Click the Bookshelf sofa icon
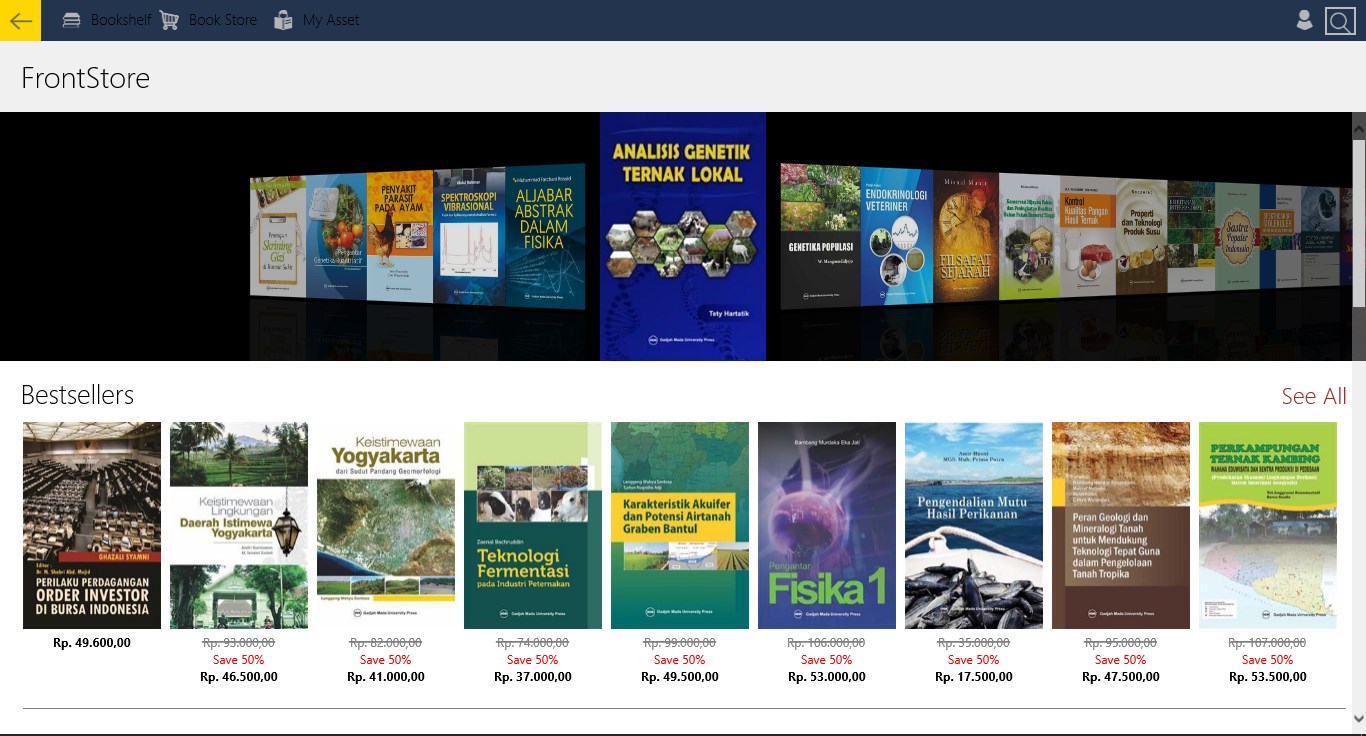 (x=72, y=20)
